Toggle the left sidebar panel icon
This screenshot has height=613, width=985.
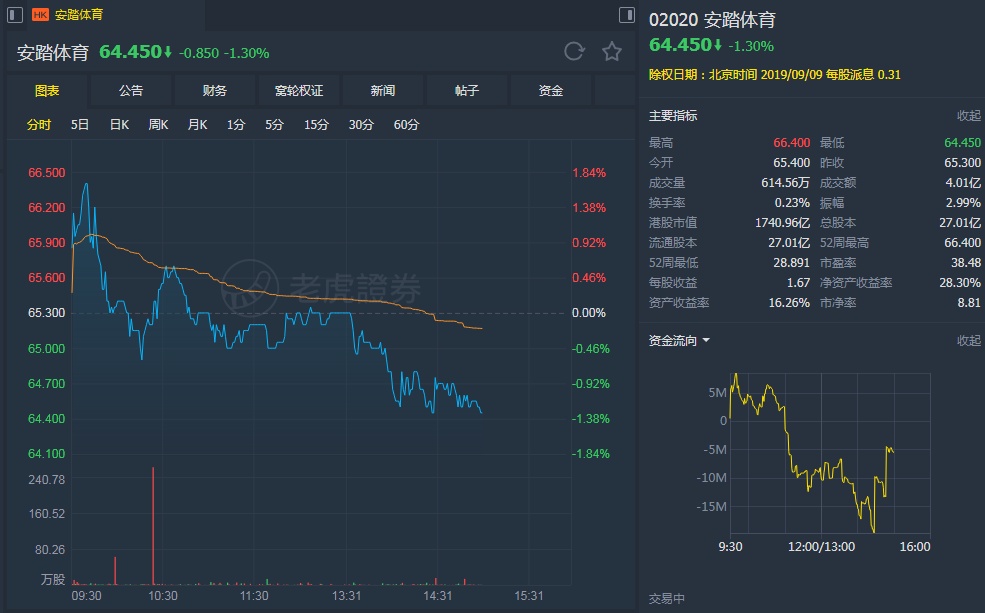[16, 15]
